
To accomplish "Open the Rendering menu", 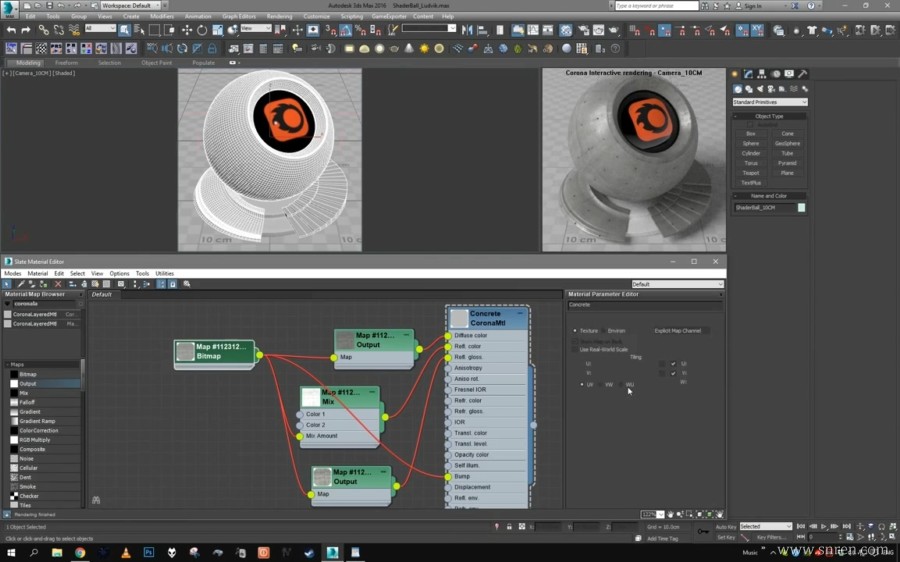I will coord(279,16).
